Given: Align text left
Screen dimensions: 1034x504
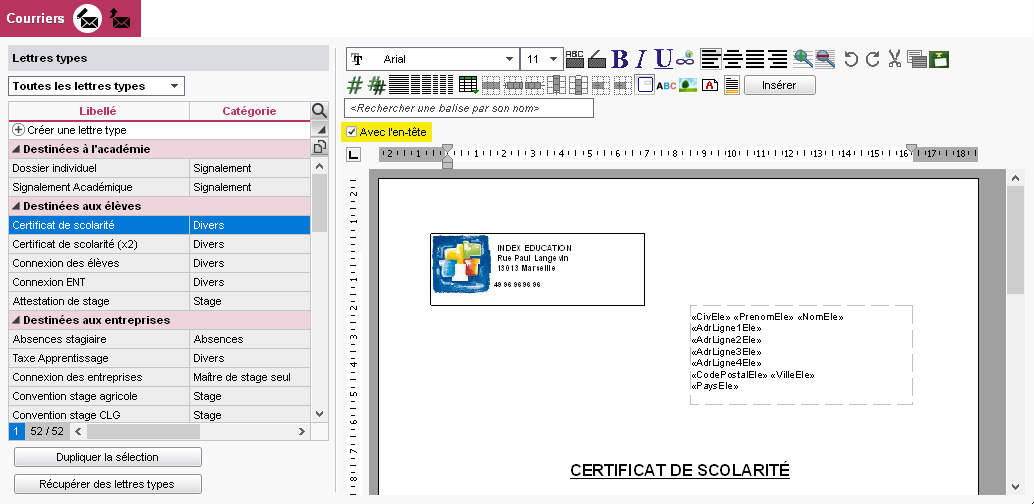Looking at the screenshot, I should (x=710, y=59).
